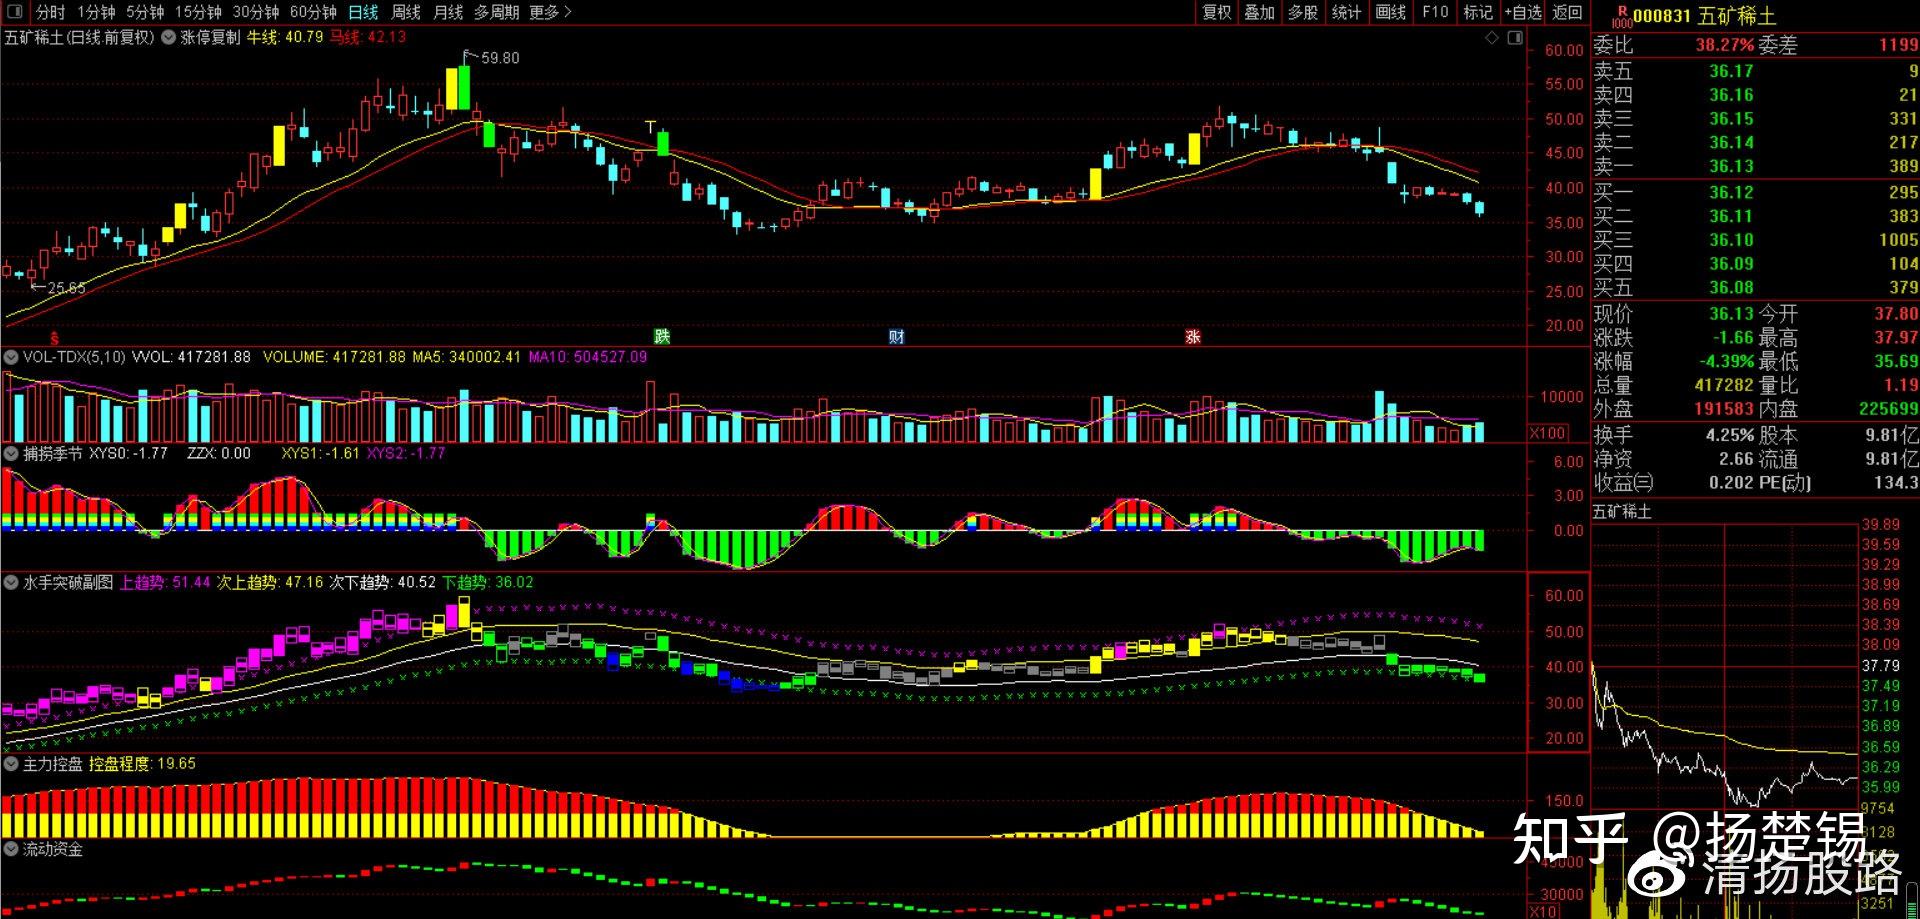Screen dimensions: 1920x919
Task: Click the 000831 五矿稀土 stock title
Action: pyautogui.click(x=1704, y=16)
